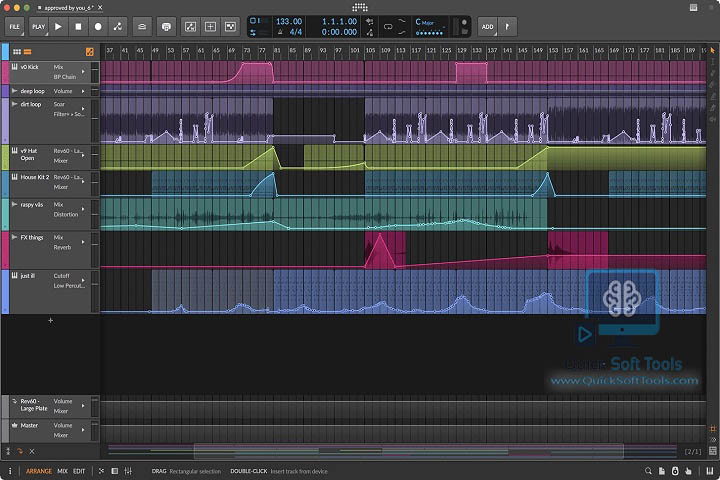Toggle the arranger loop button
This screenshot has width=720, height=480.
click(388, 27)
